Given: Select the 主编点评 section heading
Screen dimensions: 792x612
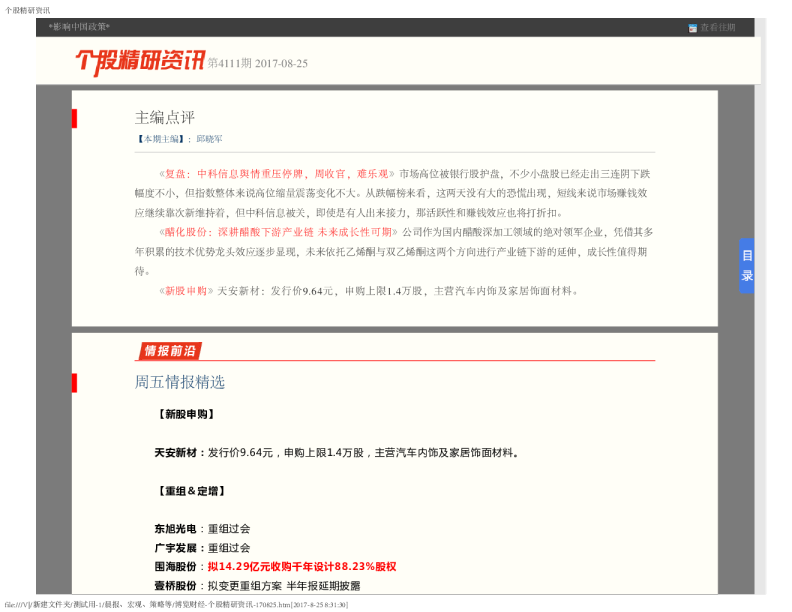Looking at the screenshot, I should click(x=165, y=118).
